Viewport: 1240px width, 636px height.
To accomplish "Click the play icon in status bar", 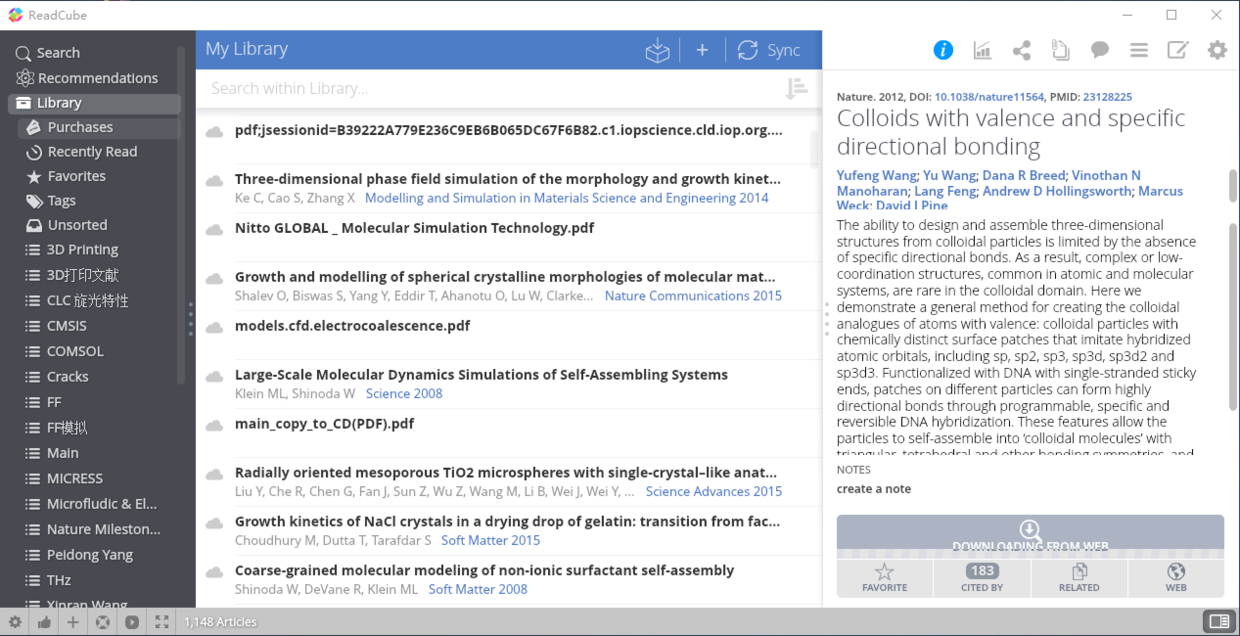I will click(132, 622).
